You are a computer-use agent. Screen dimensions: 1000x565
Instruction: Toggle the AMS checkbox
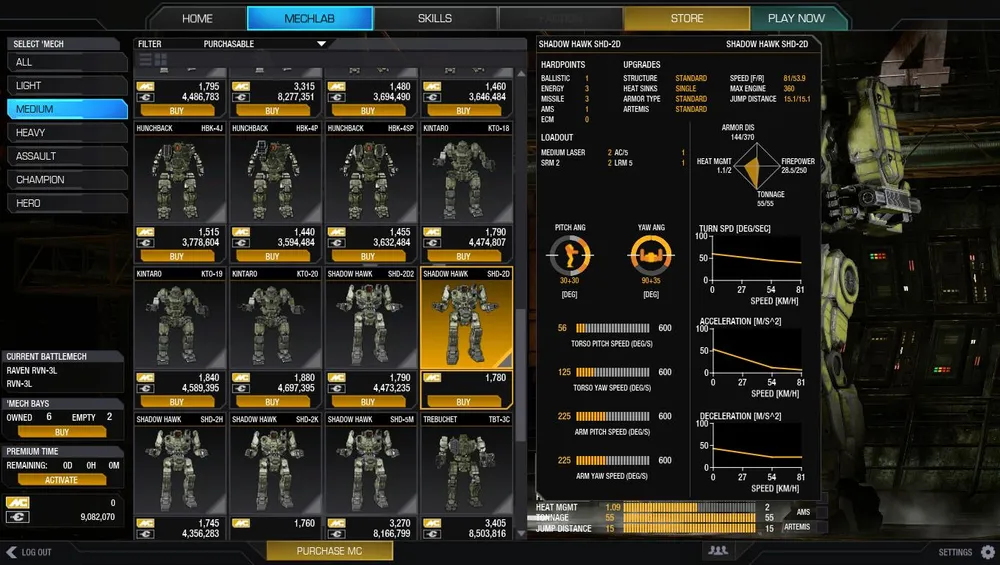click(822, 512)
